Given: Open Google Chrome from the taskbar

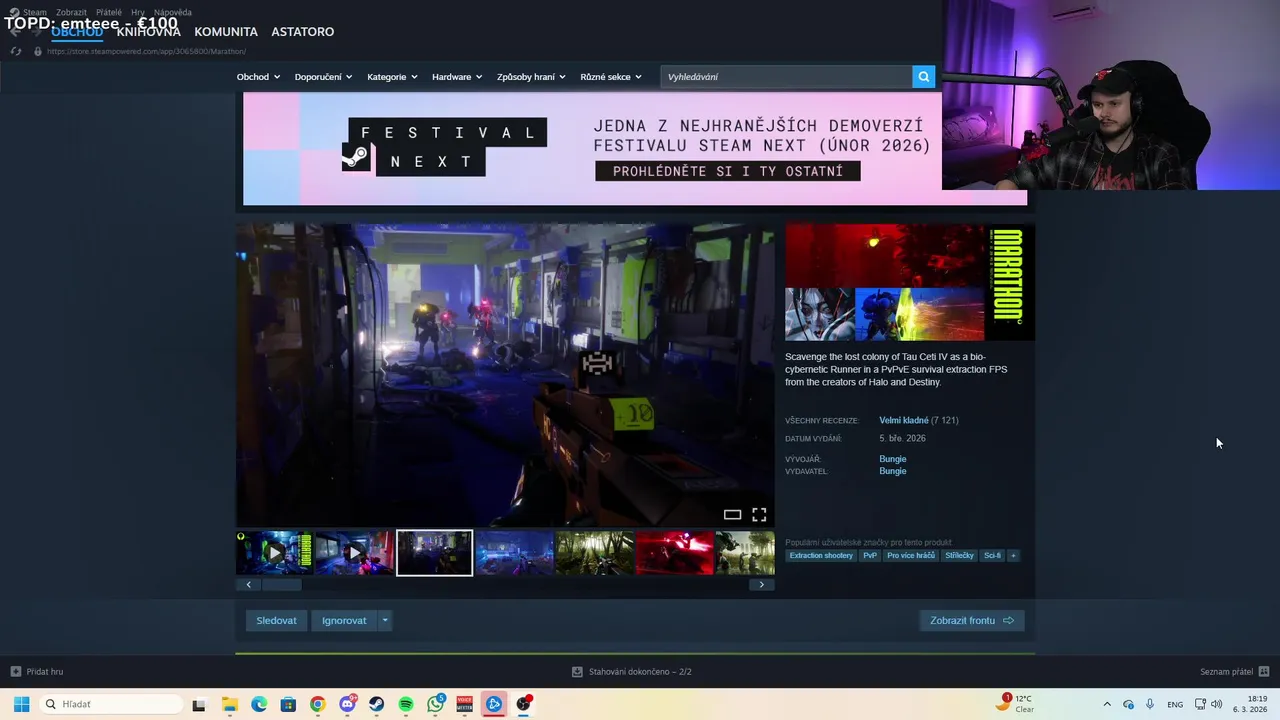Looking at the screenshot, I should click(x=317, y=704).
